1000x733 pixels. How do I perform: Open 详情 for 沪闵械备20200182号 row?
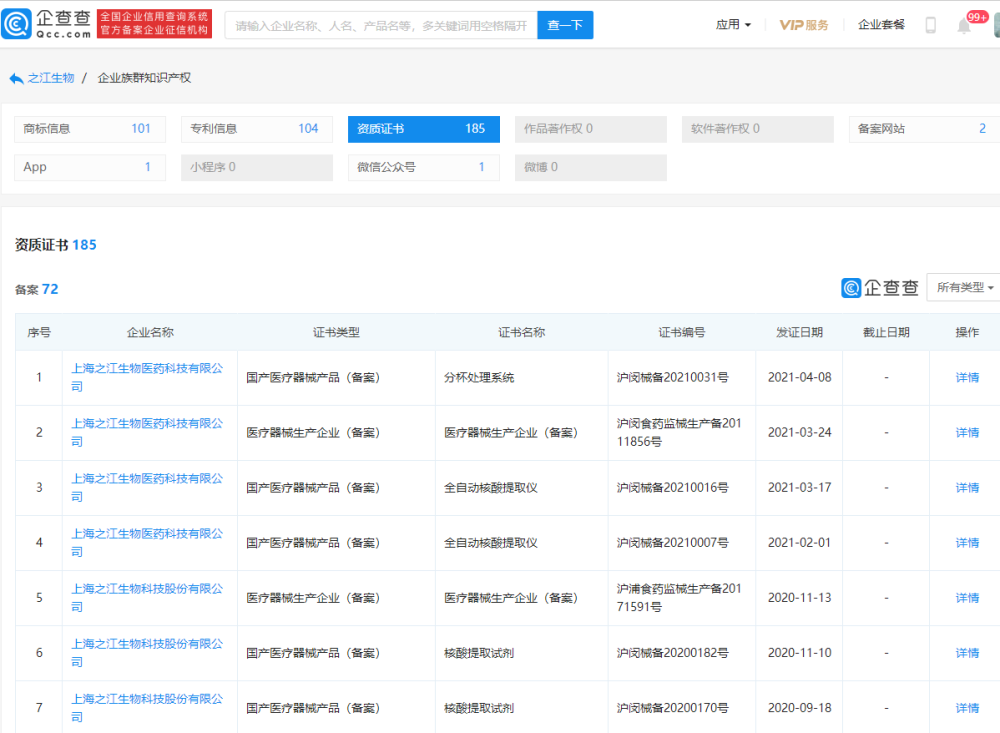[x=967, y=653]
